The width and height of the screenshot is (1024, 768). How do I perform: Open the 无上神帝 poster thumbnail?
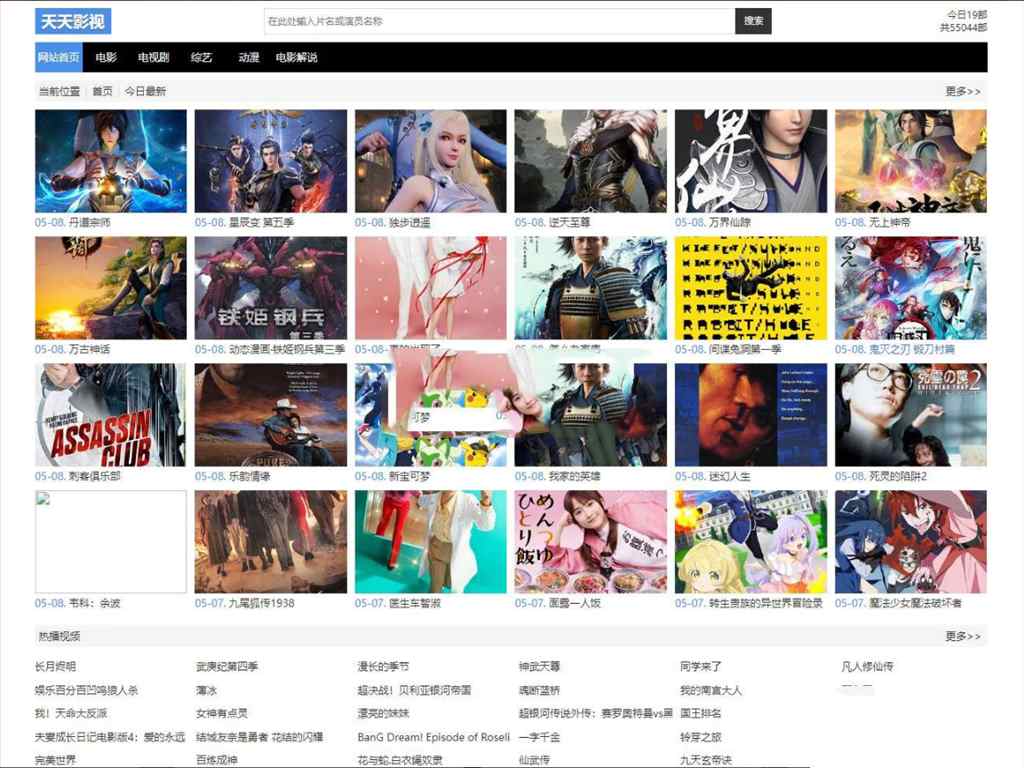(910, 161)
